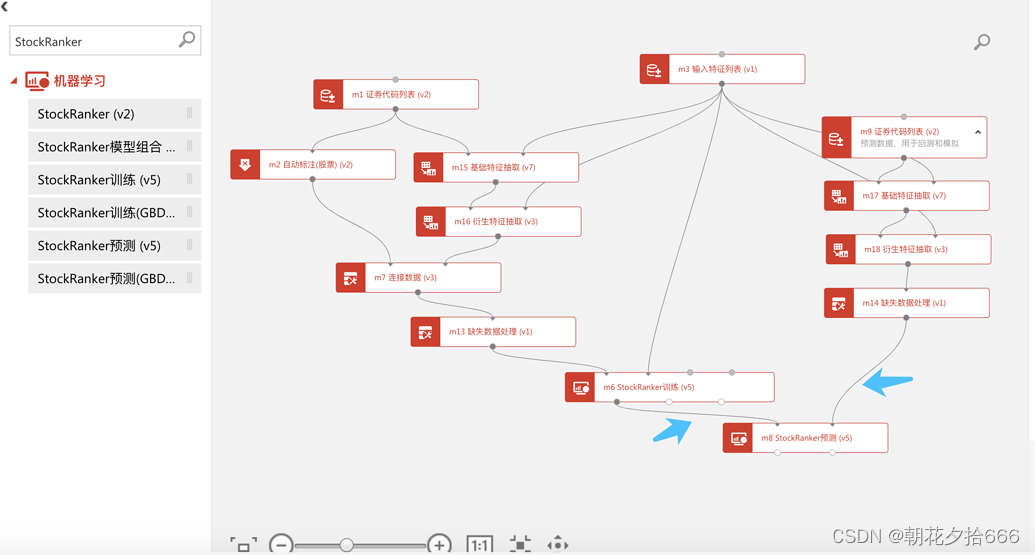Click the drag handle on StockRanker训练 (v5) row
1035x555 pixels.
coord(189,179)
